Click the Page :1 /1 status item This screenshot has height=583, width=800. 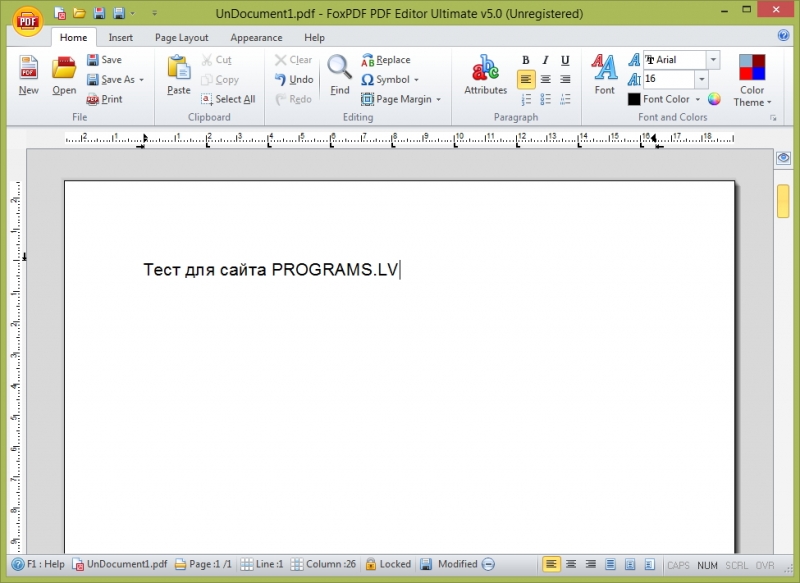pos(203,564)
